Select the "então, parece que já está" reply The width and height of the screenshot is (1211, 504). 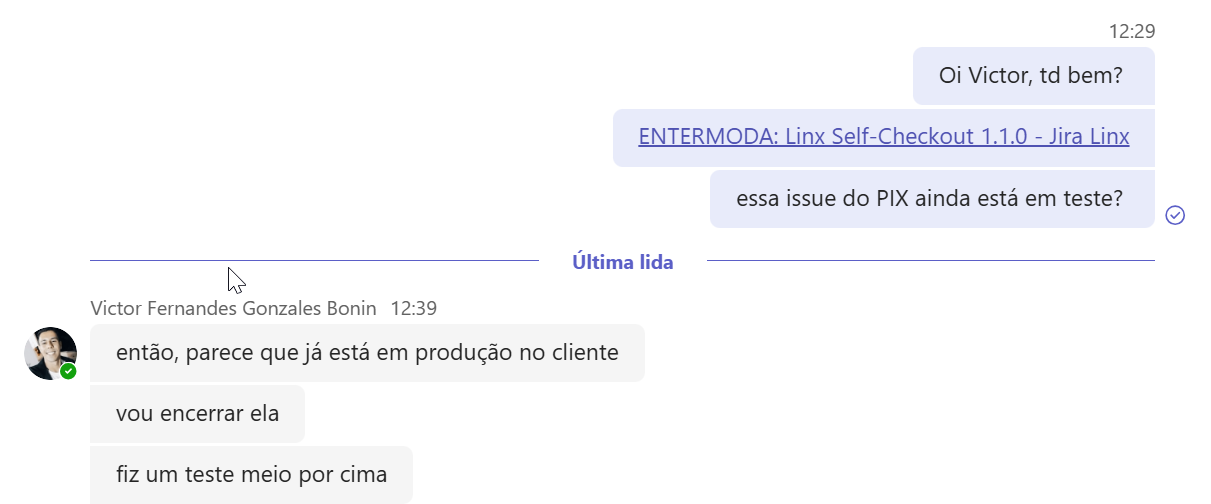(x=367, y=352)
